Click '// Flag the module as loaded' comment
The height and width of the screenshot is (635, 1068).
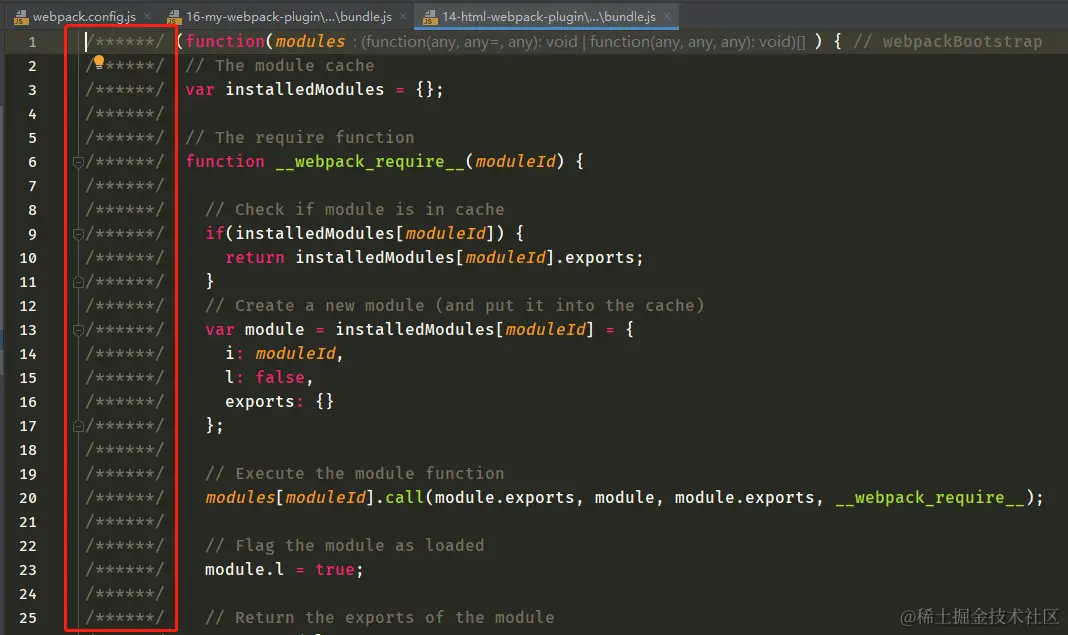coord(345,546)
